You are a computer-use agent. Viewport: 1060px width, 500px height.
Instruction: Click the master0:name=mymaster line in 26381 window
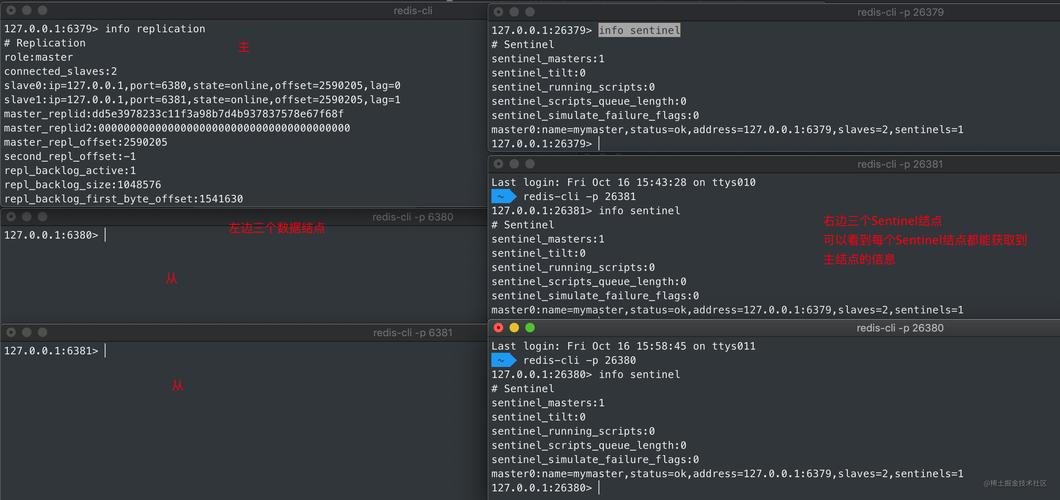[727, 310]
